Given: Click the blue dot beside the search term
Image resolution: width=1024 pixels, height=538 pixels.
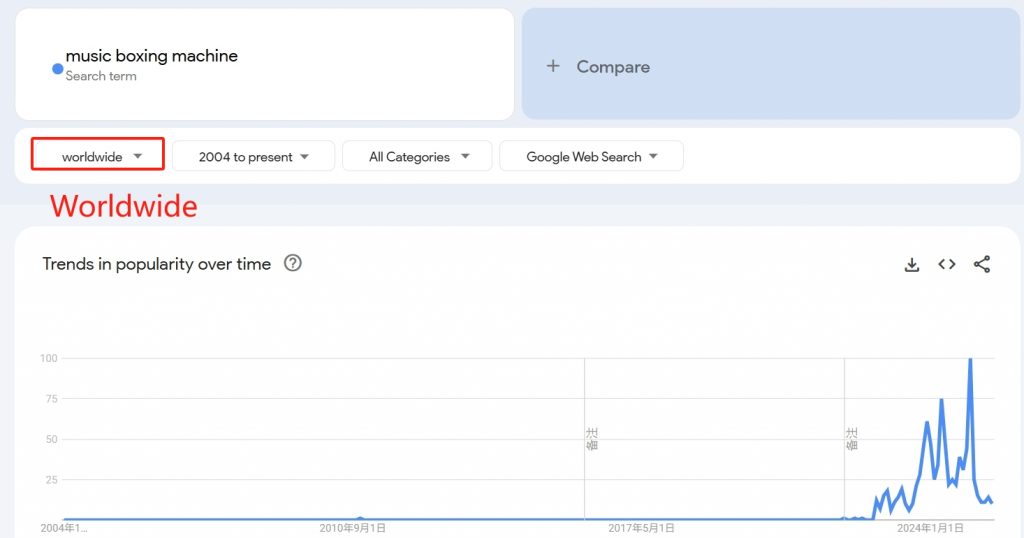Looking at the screenshot, I should pyautogui.click(x=57, y=69).
